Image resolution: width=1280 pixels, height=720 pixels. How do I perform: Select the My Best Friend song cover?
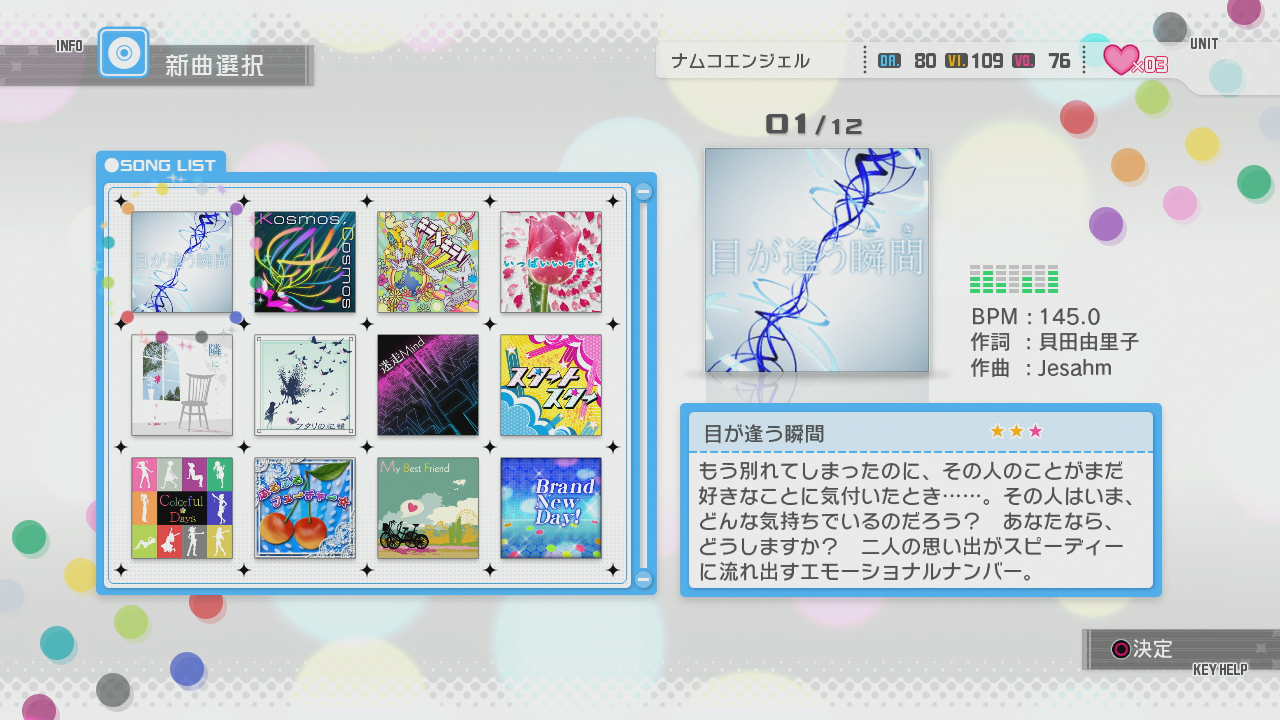click(428, 508)
